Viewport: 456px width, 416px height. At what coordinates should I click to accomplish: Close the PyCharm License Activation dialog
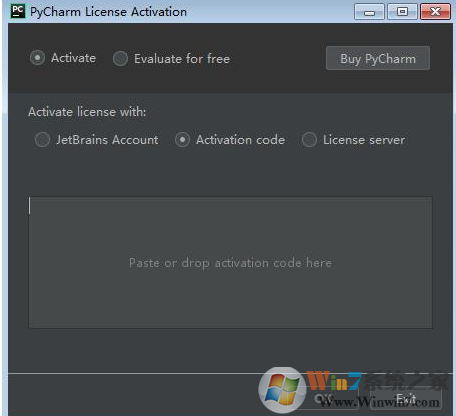coord(435,12)
